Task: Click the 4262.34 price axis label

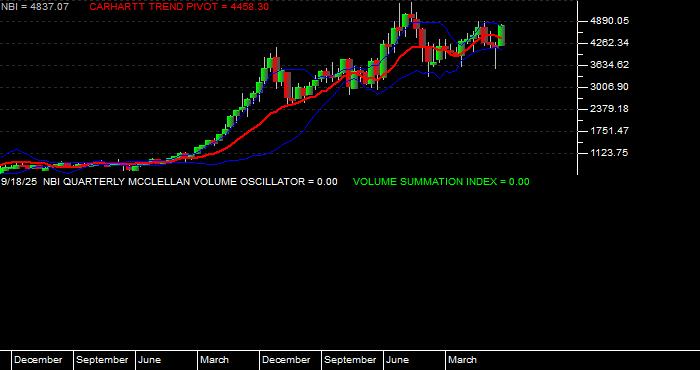Action: (609, 43)
